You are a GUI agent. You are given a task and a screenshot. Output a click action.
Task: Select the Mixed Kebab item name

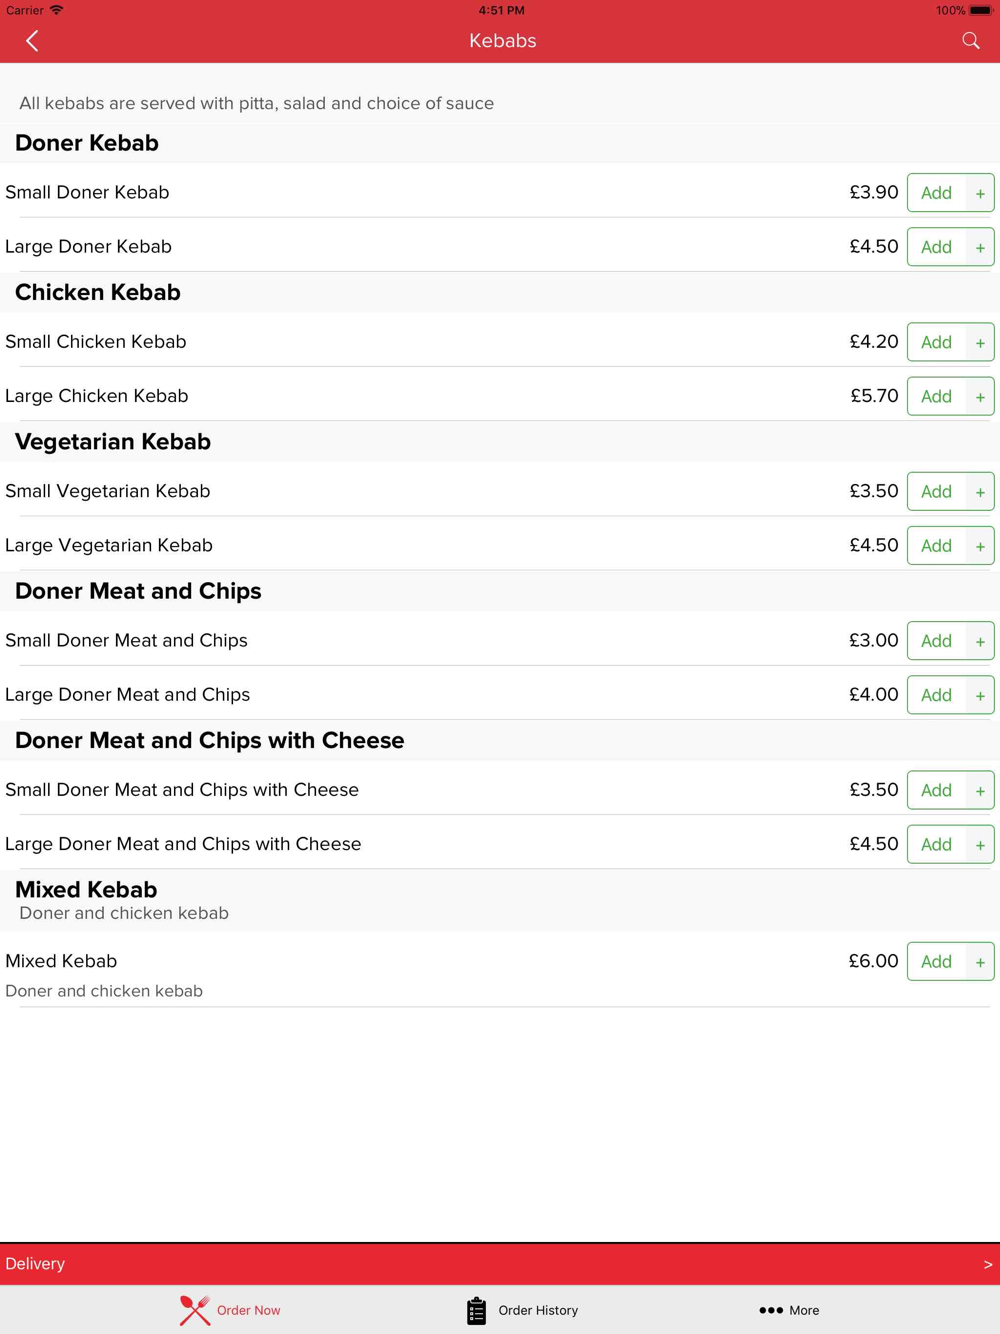pos(61,961)
